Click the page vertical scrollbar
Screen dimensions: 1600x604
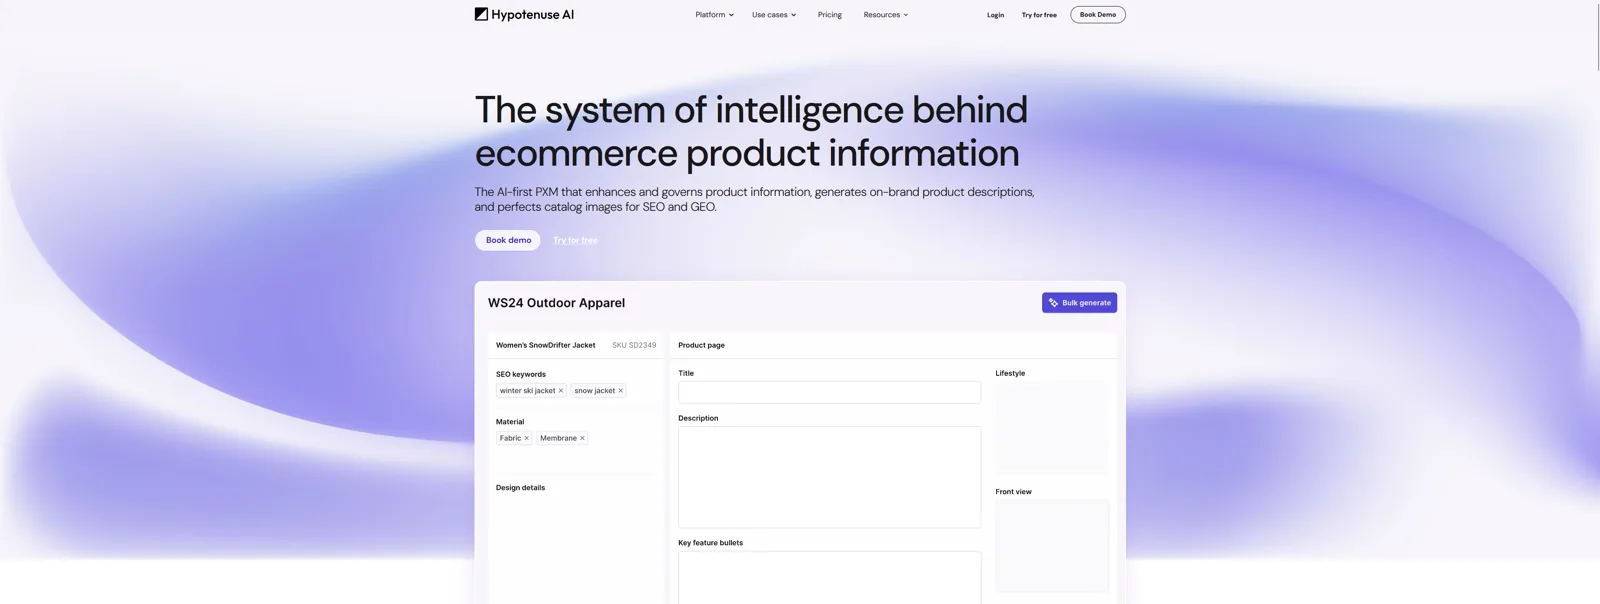1596,35
